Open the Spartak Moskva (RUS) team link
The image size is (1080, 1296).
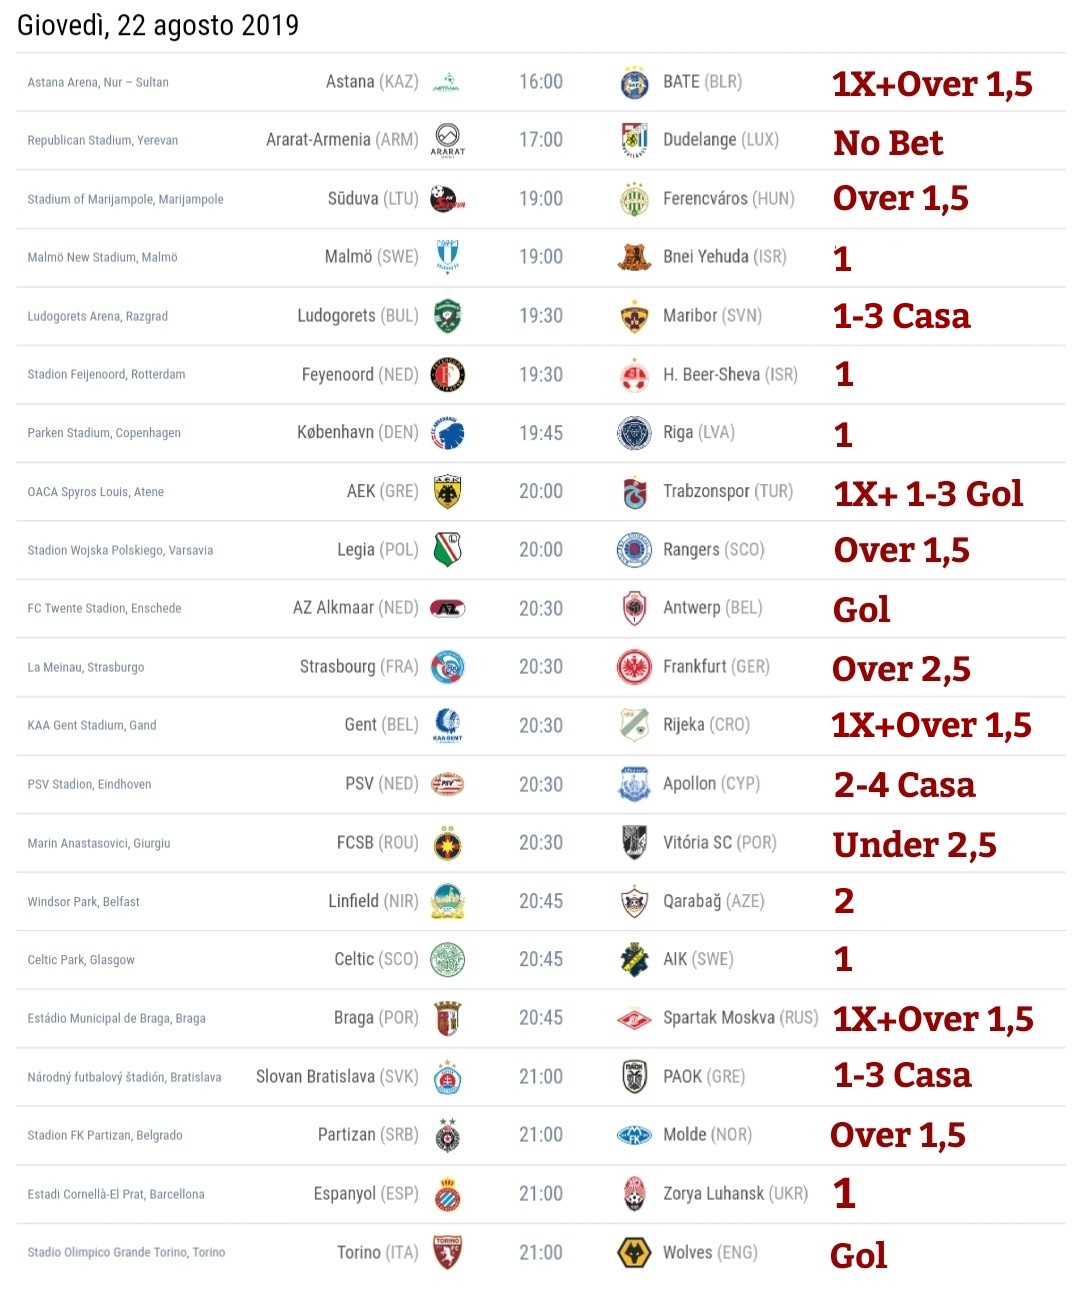[740, 1018]
